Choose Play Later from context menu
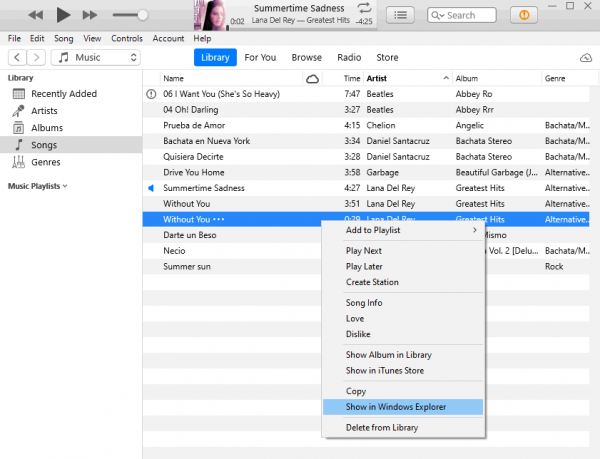 click(x=403, y=267)
